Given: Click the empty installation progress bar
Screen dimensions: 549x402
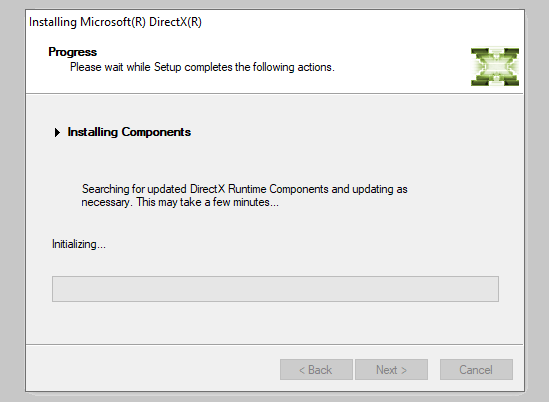Looking at the screenshot, I should (275, 289).
